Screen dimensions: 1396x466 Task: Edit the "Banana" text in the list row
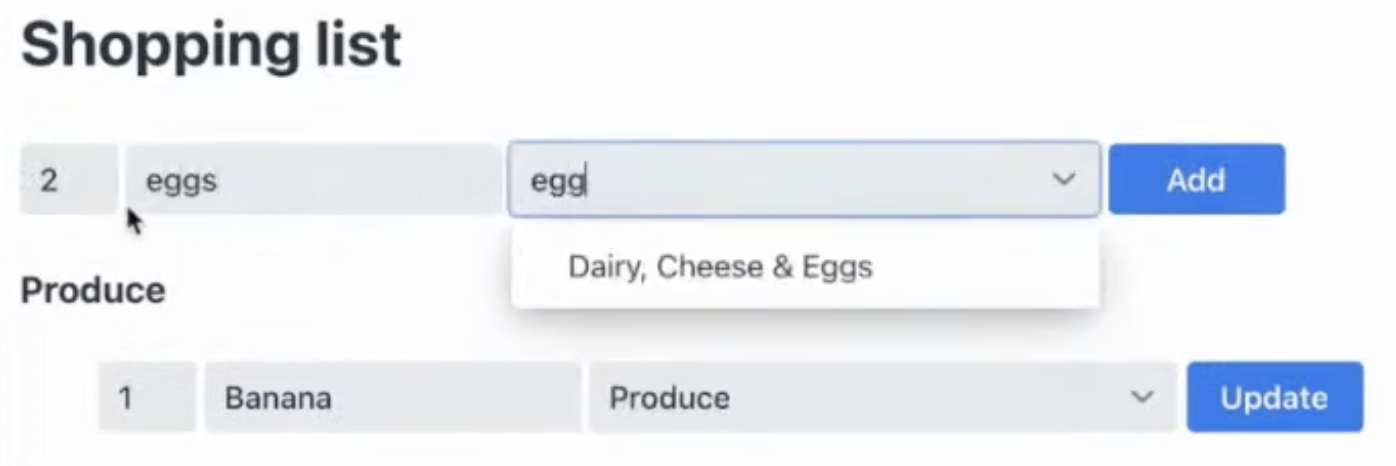[278, 398]
